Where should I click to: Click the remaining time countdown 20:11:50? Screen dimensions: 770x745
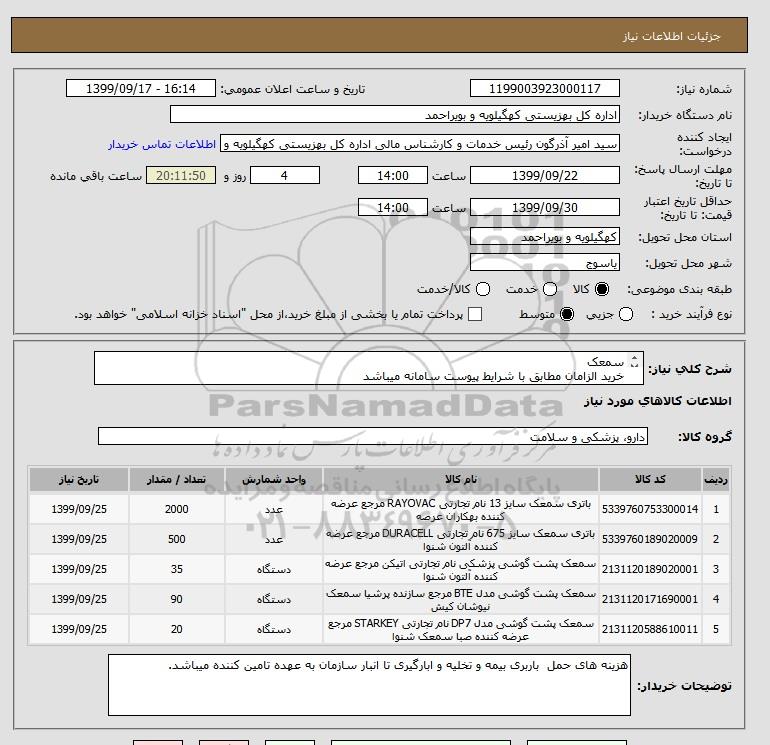coord(181,175)
